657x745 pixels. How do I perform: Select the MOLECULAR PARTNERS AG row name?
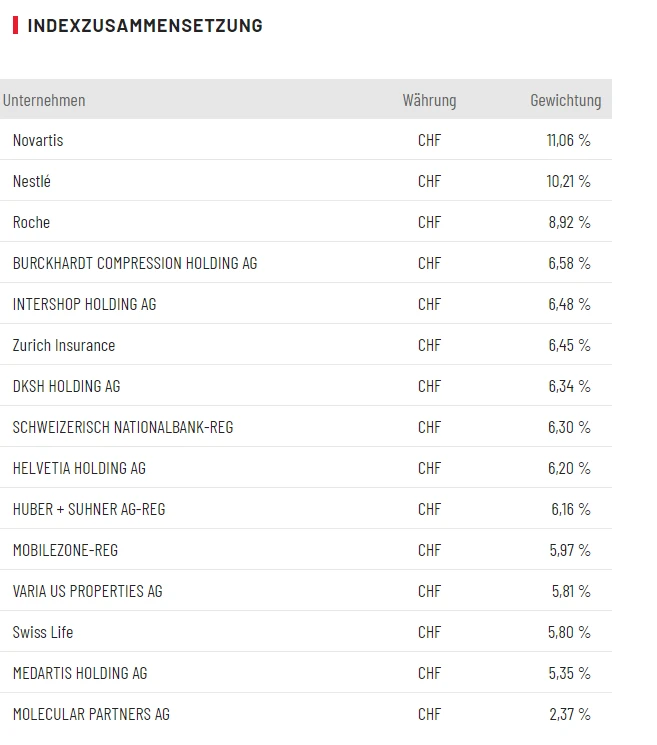[x=91, y=714]
